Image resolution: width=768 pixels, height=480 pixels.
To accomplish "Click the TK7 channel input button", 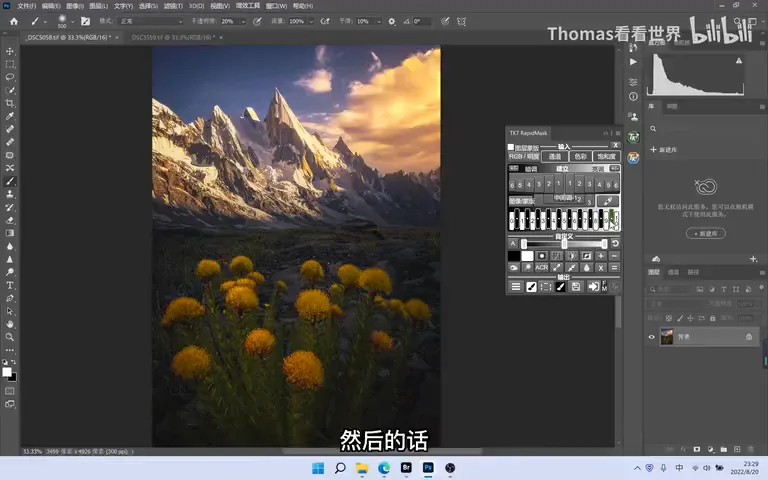I will point(554,157).
